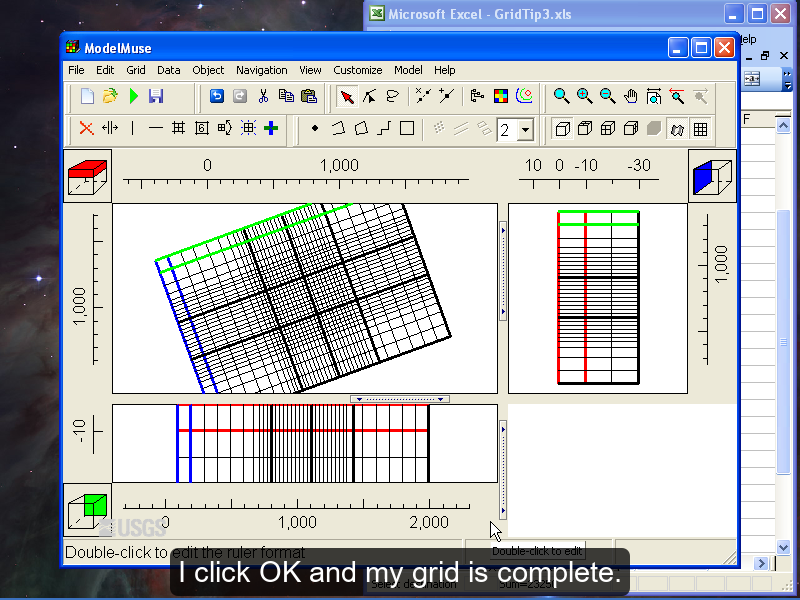Image resolution: width=800 pixels, height=600 pixels.
Task: Choose the create polyline object tool
Action: (338, 128)
